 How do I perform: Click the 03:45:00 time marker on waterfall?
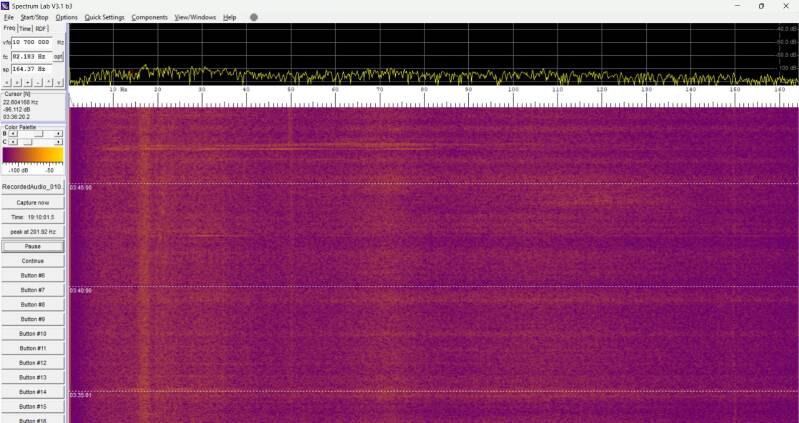(x=81, y=188)
